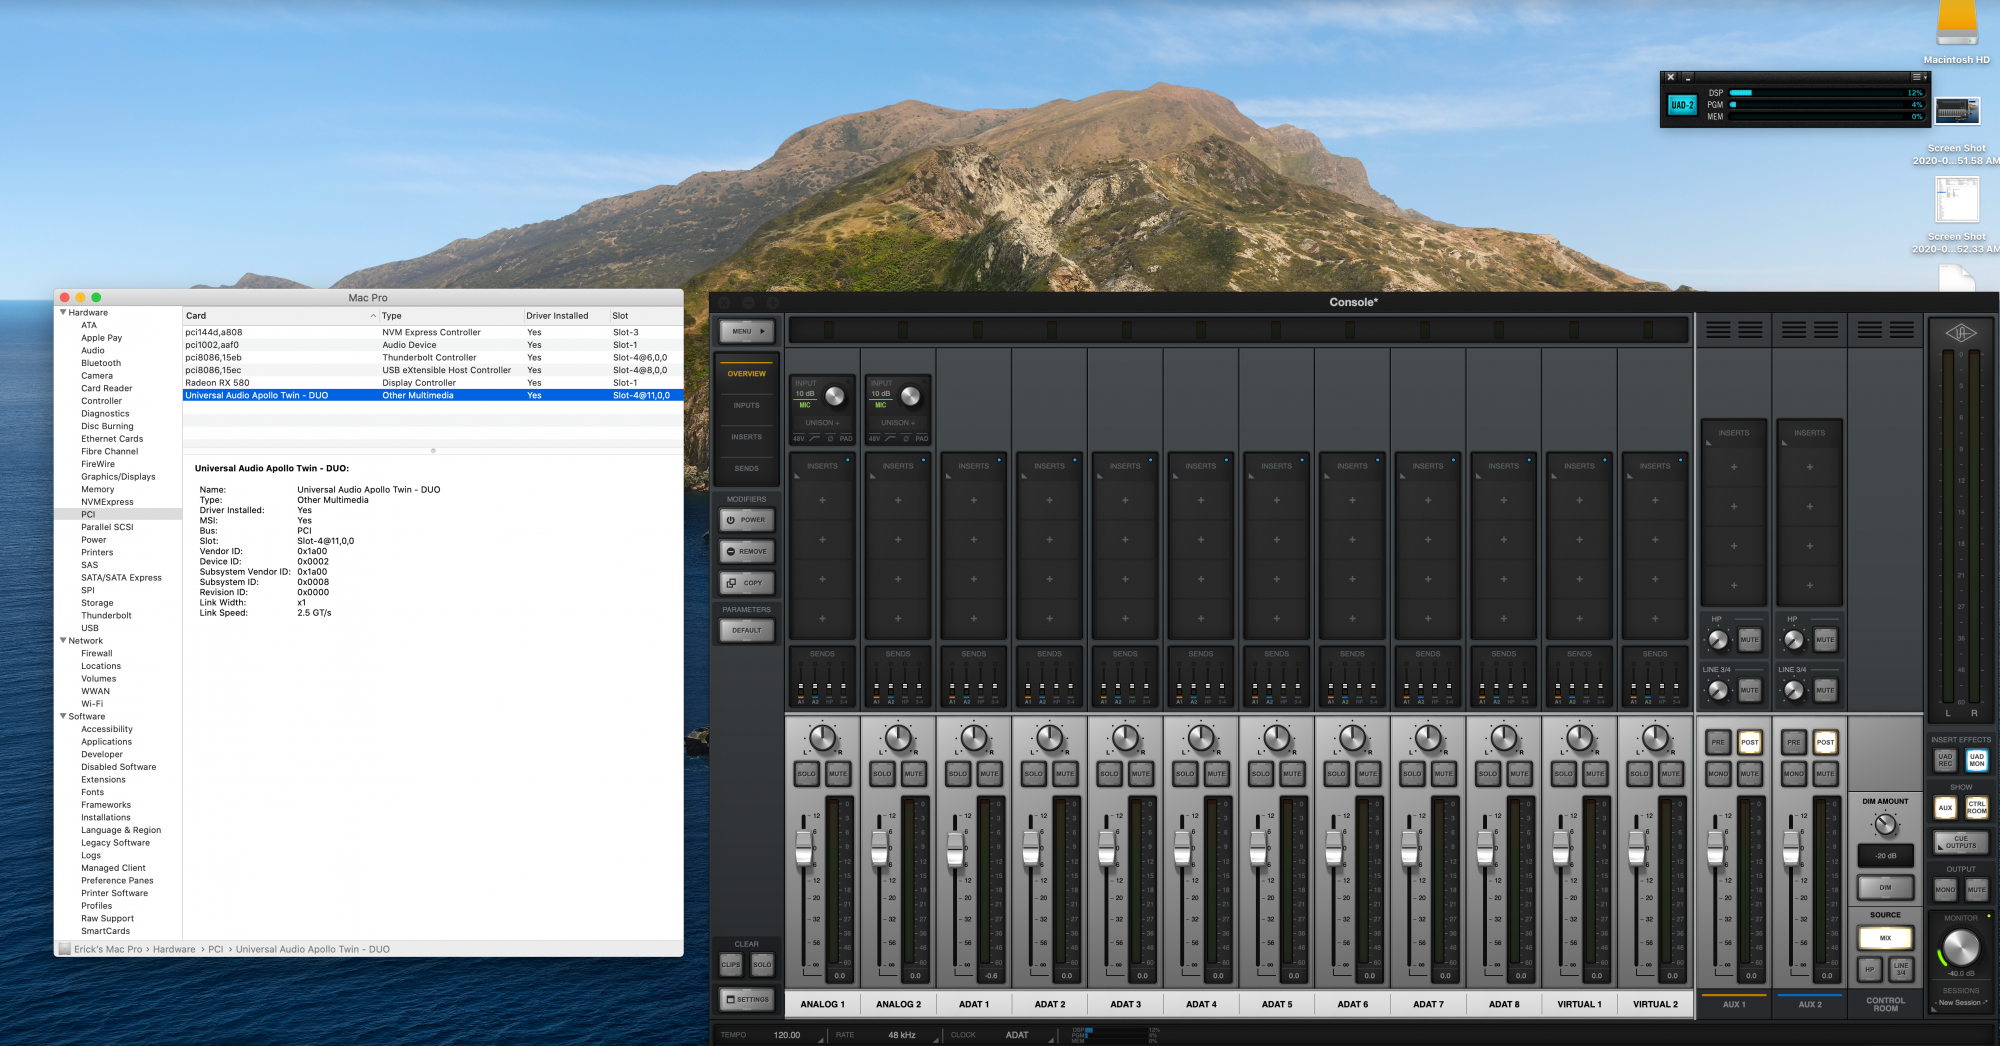Image resolution: width=2000 pixels, height=1046 pixels.
Task: Adjust the ANALOG 1 pan knob
Action: tap(822, 738)
